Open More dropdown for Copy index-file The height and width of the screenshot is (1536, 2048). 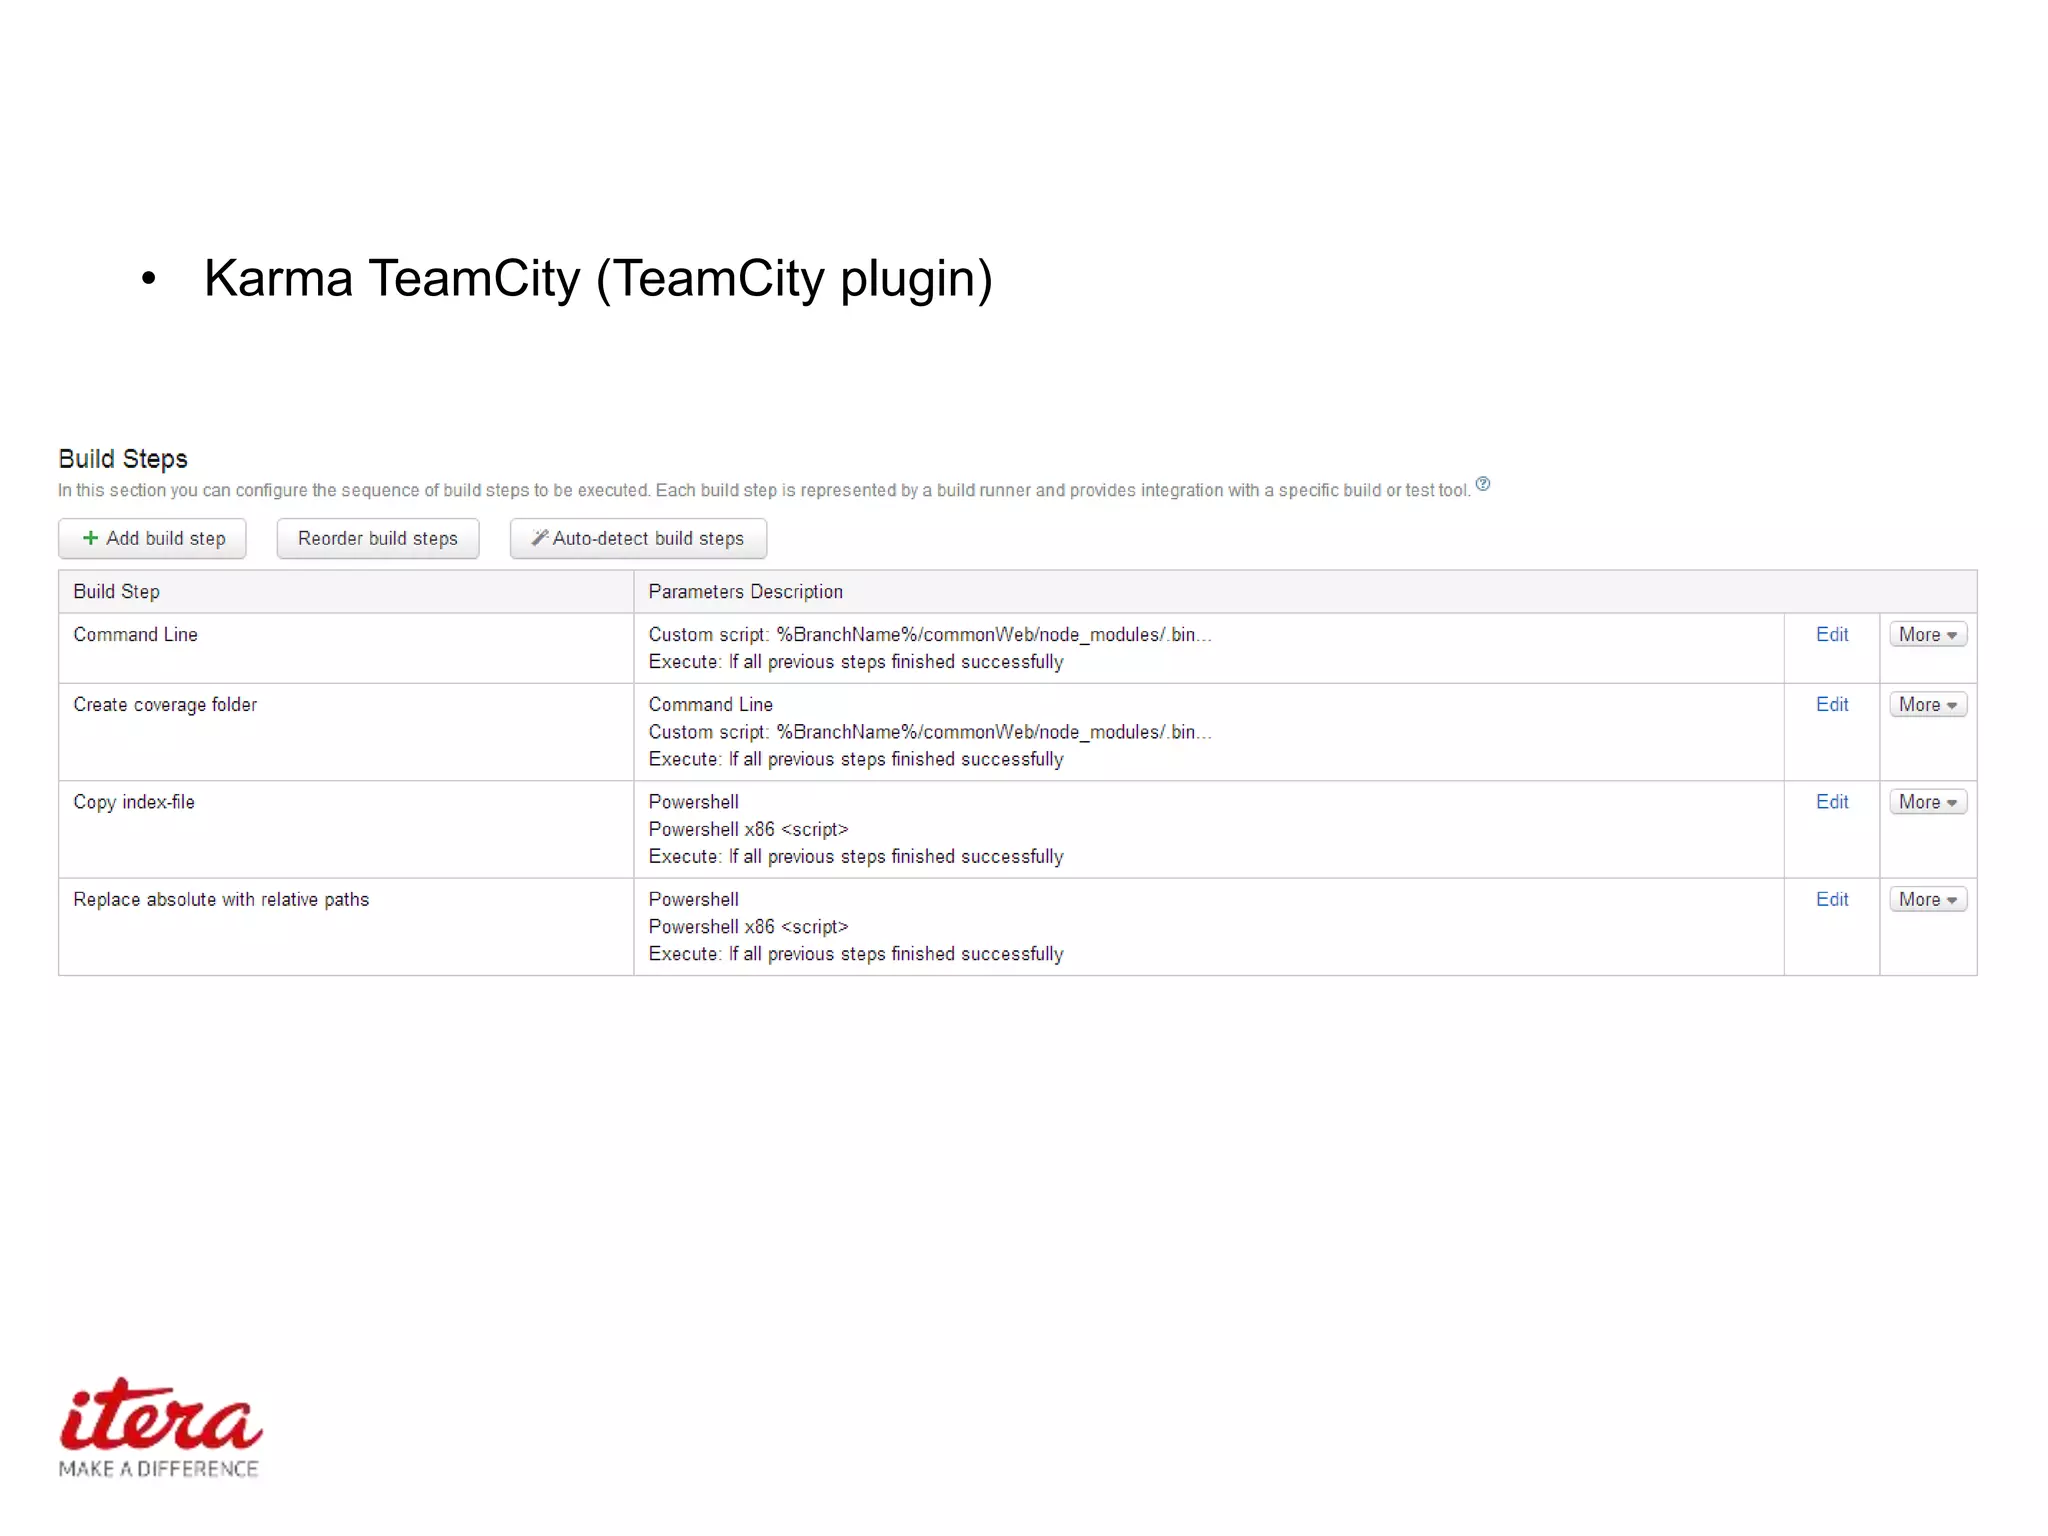pyautogui.click(x=1927, y=802)
